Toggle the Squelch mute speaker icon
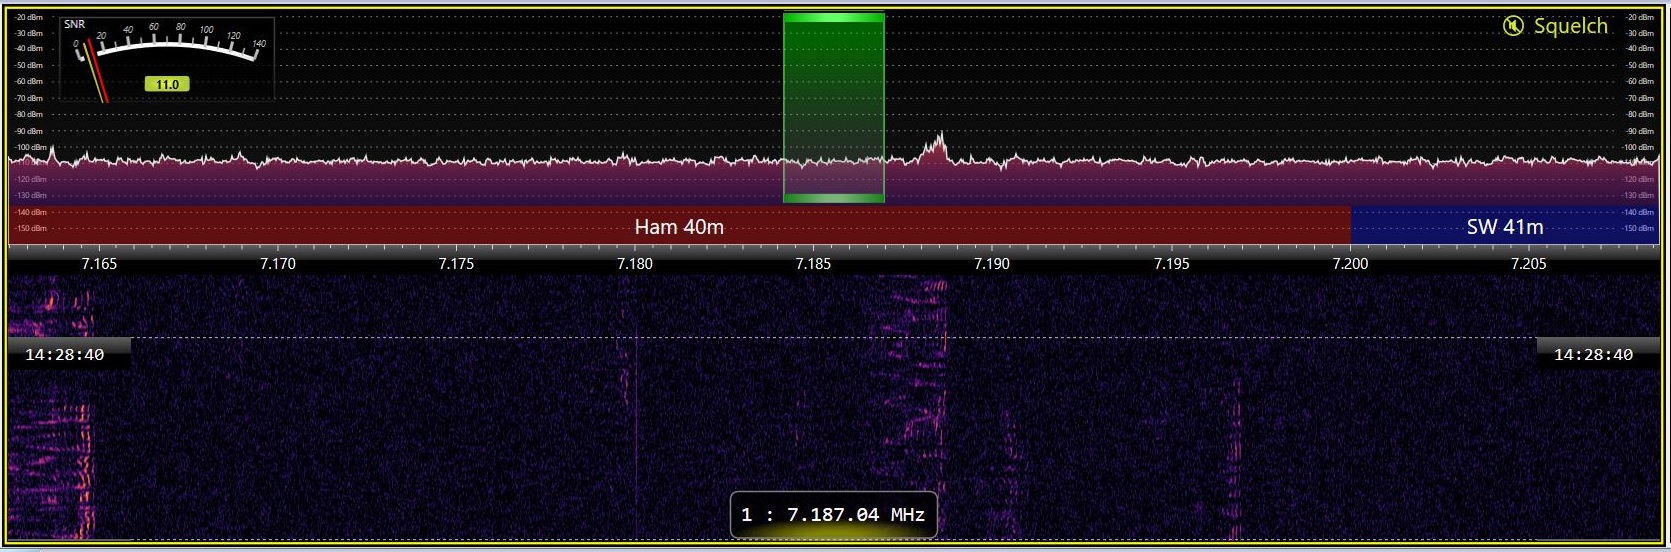Image resolution: width=1671 pixels, height=552 pixels. tap(1513, 26)
